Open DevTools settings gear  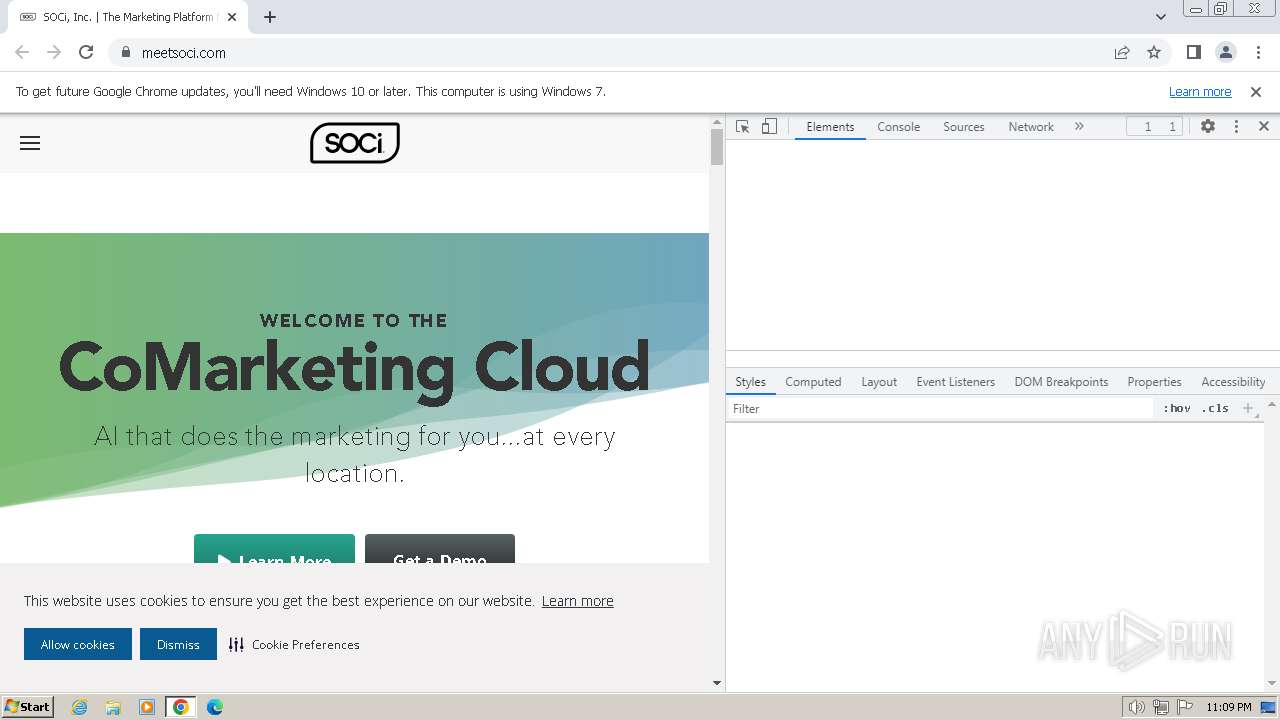1208,126
